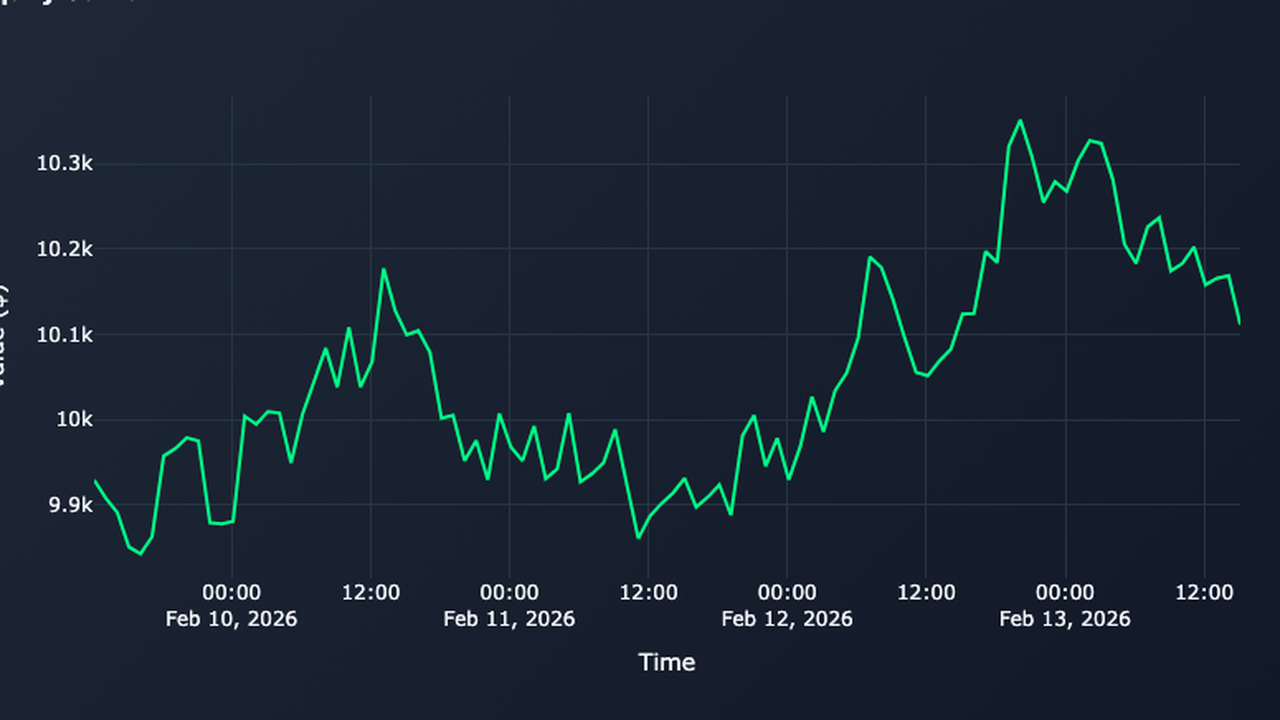Image resolution: width=1280 pixels, height=720 pixels.
Task: Click the 10.3k y-axis label
Action: click(65, 164)
